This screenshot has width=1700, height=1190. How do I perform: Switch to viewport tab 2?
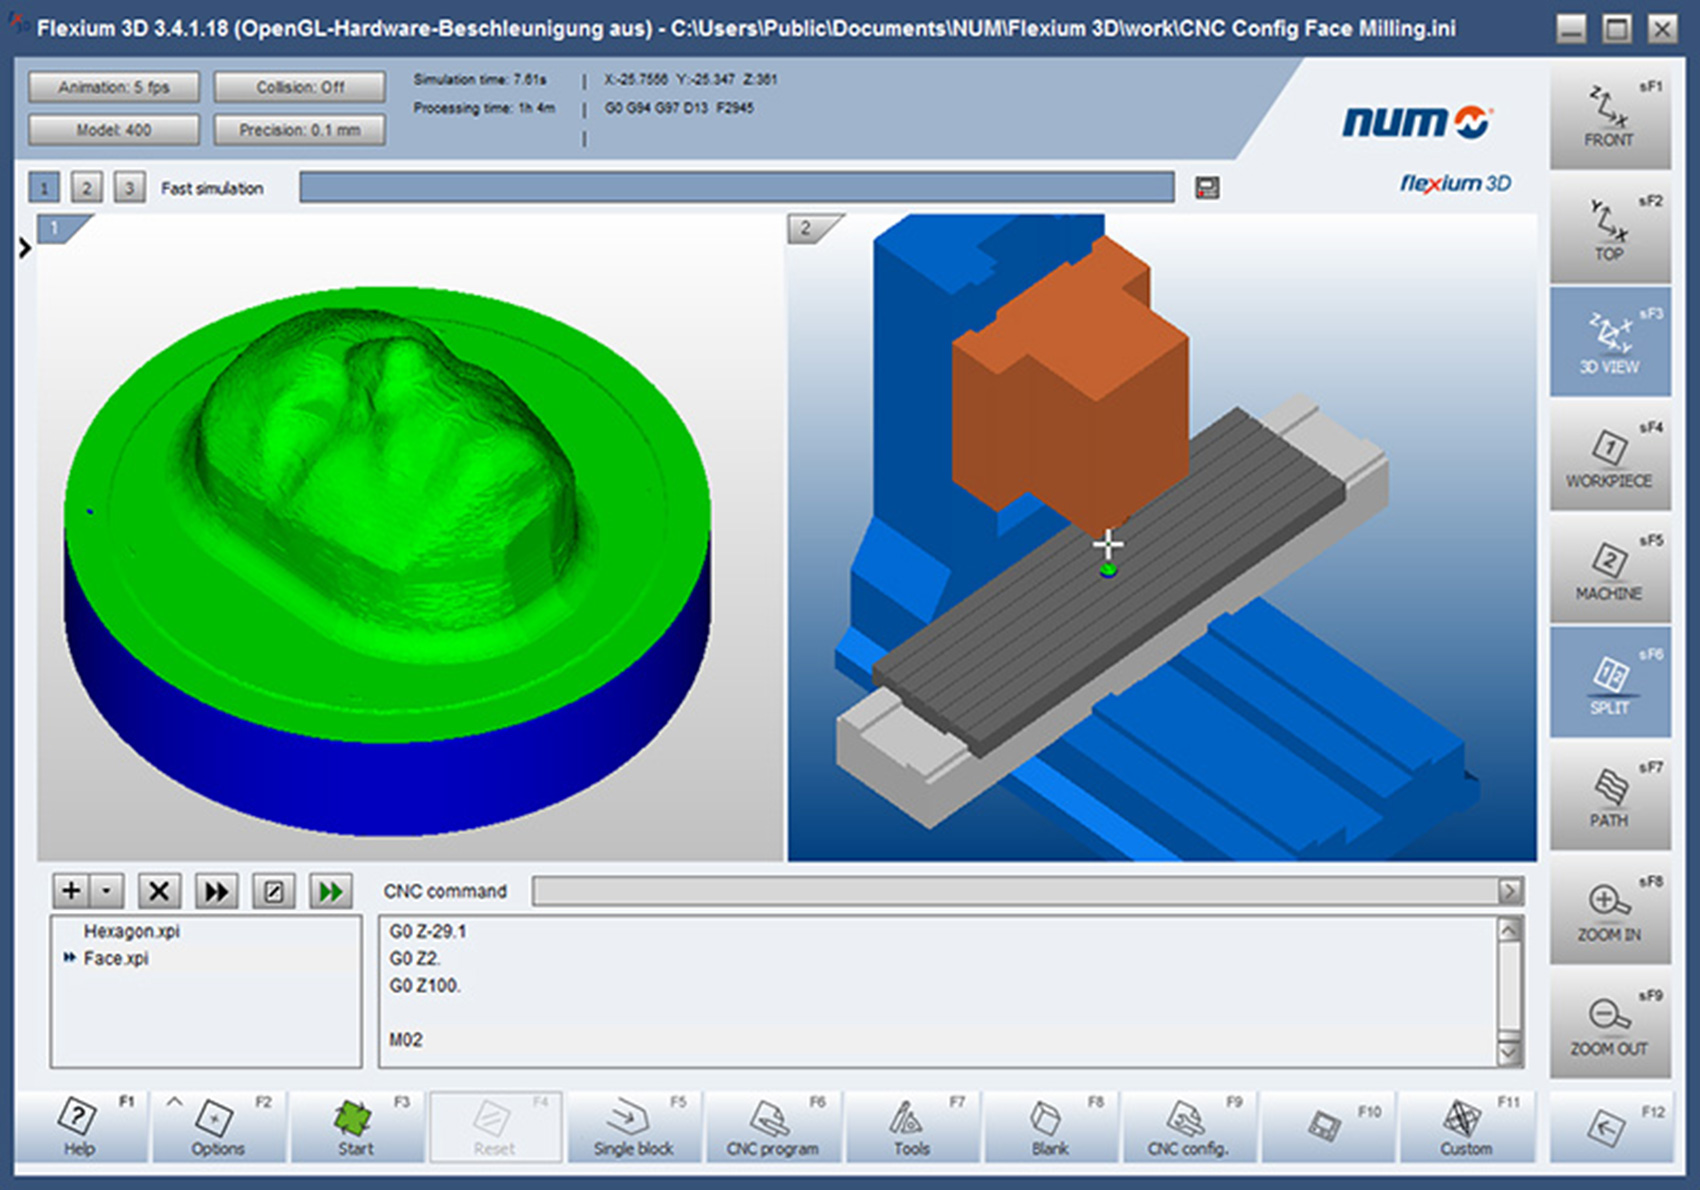[x=806, y=228]
